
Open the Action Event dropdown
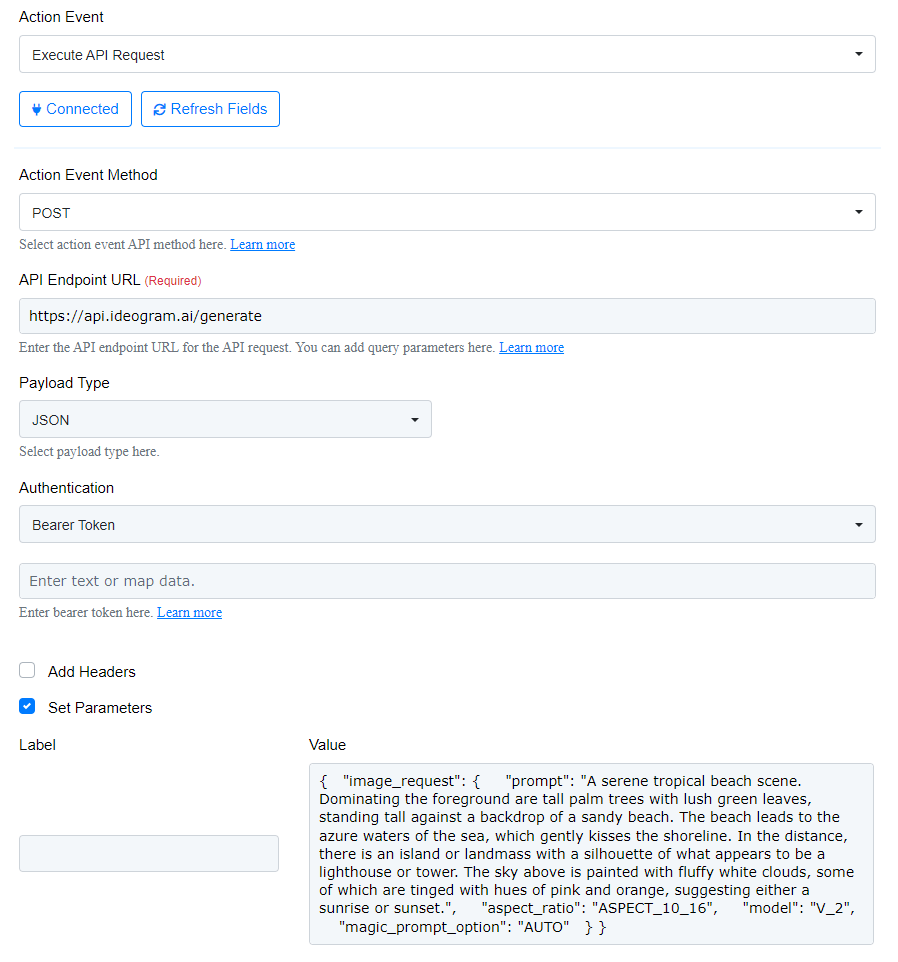click(x=447, y=55)
